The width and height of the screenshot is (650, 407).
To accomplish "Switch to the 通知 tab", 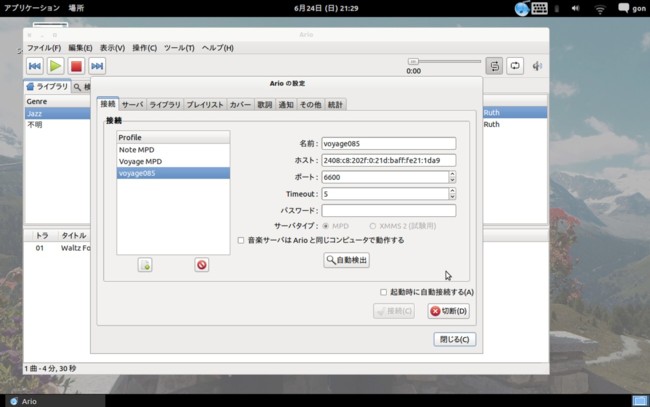I will [x=286, y=104].
